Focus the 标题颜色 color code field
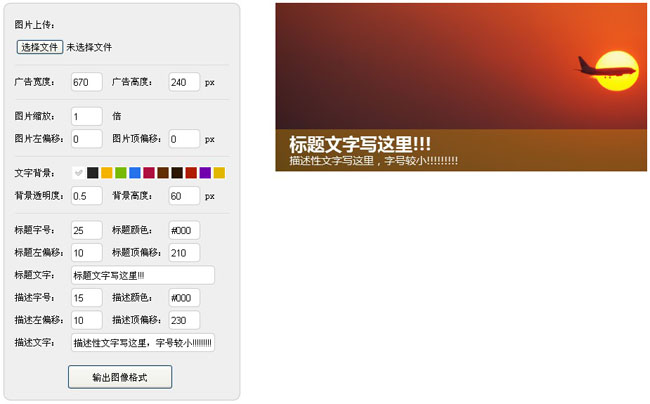This screenshot has height=404, width=650. coord(184,230)
